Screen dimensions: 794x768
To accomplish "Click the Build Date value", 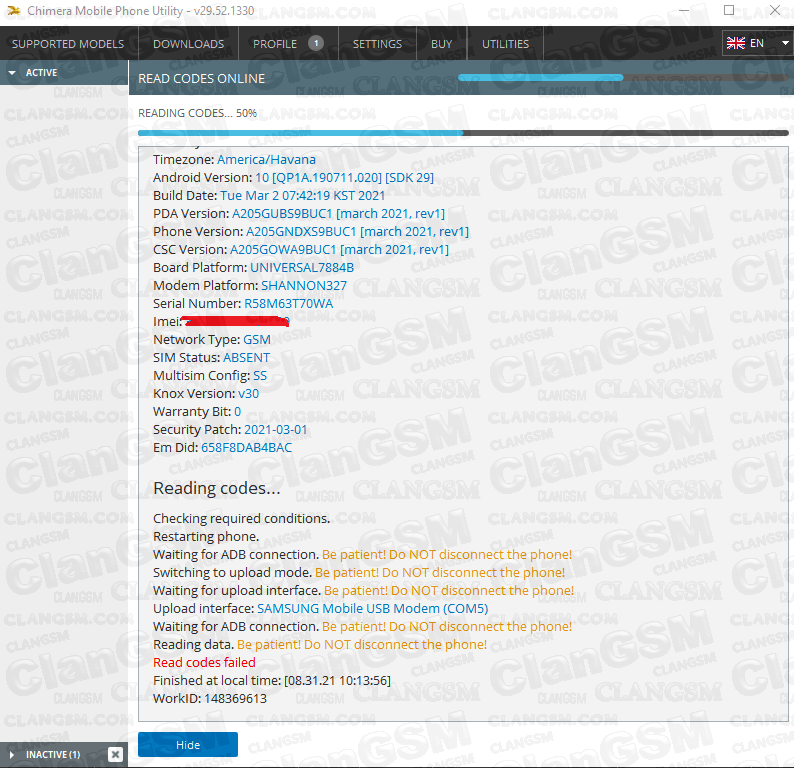I will click(x=303, y=195).
